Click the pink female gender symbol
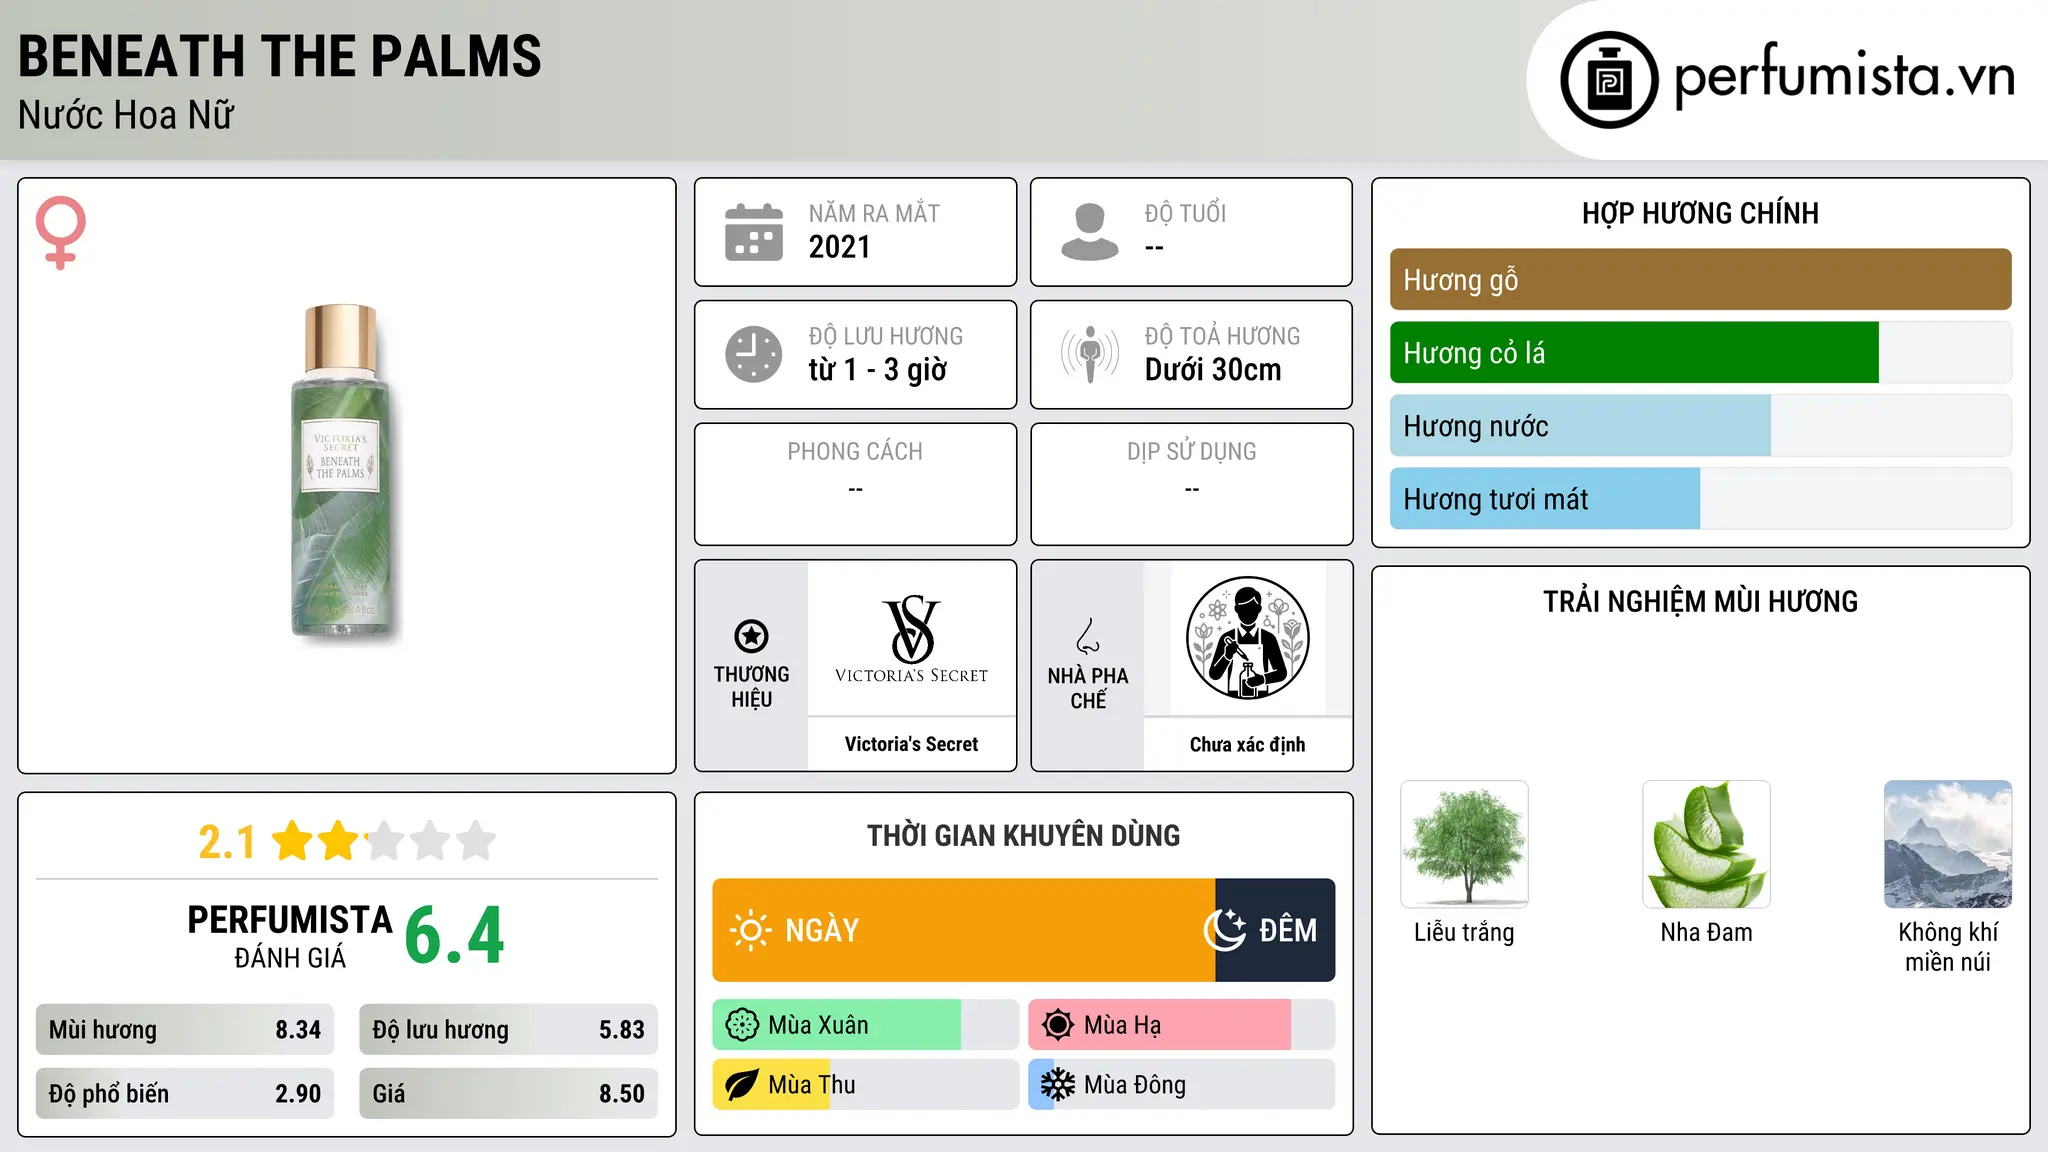The height and width of the screenshot is (1152, 2048). pos(61,232)
